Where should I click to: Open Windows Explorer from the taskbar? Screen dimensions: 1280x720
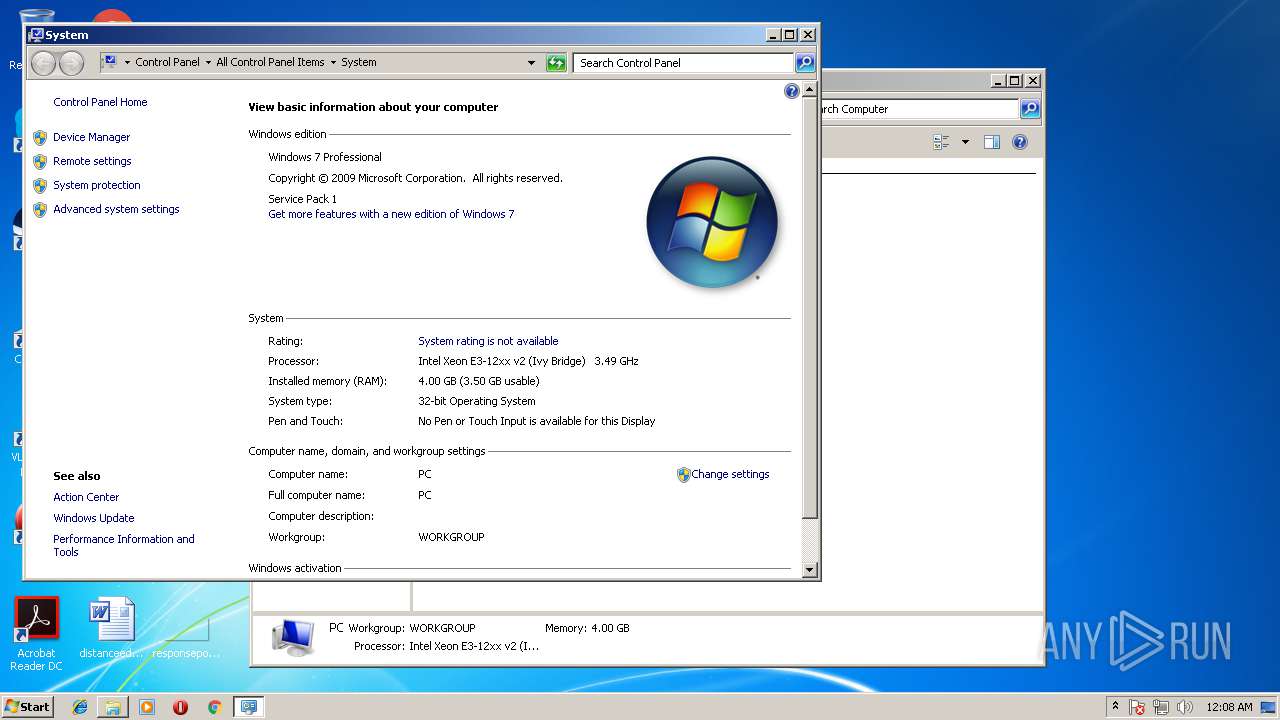[113, 707]
